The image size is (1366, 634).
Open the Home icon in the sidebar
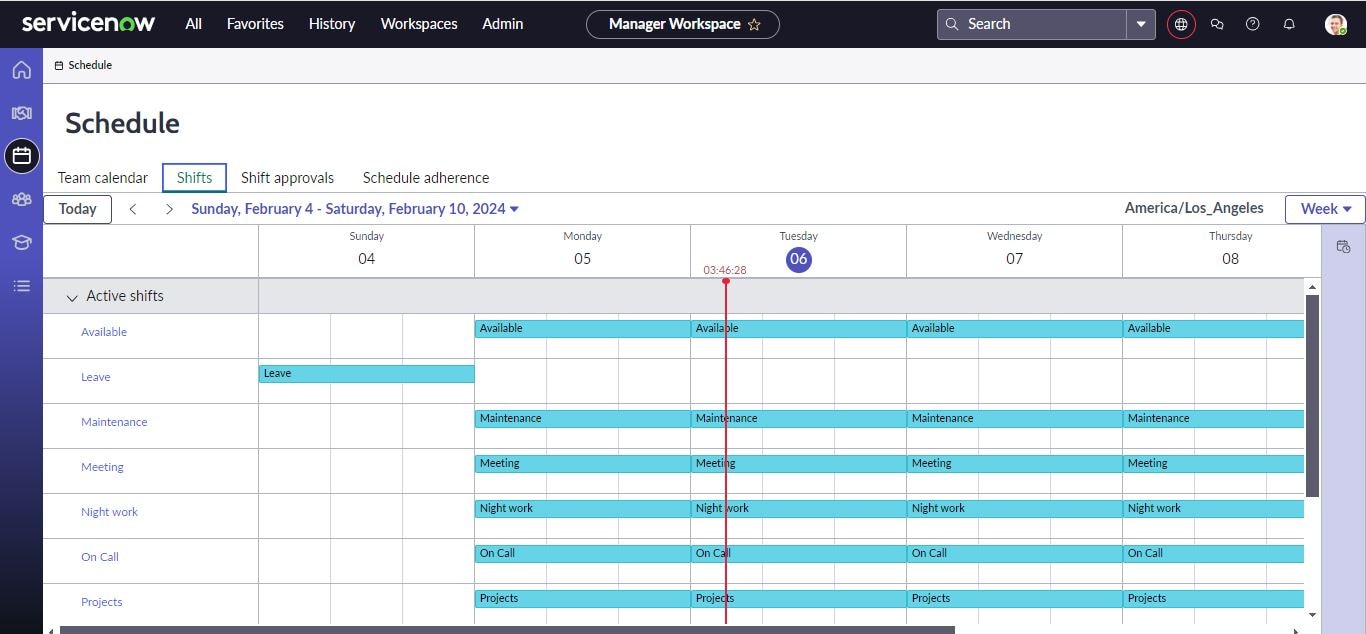coord(22,70)
